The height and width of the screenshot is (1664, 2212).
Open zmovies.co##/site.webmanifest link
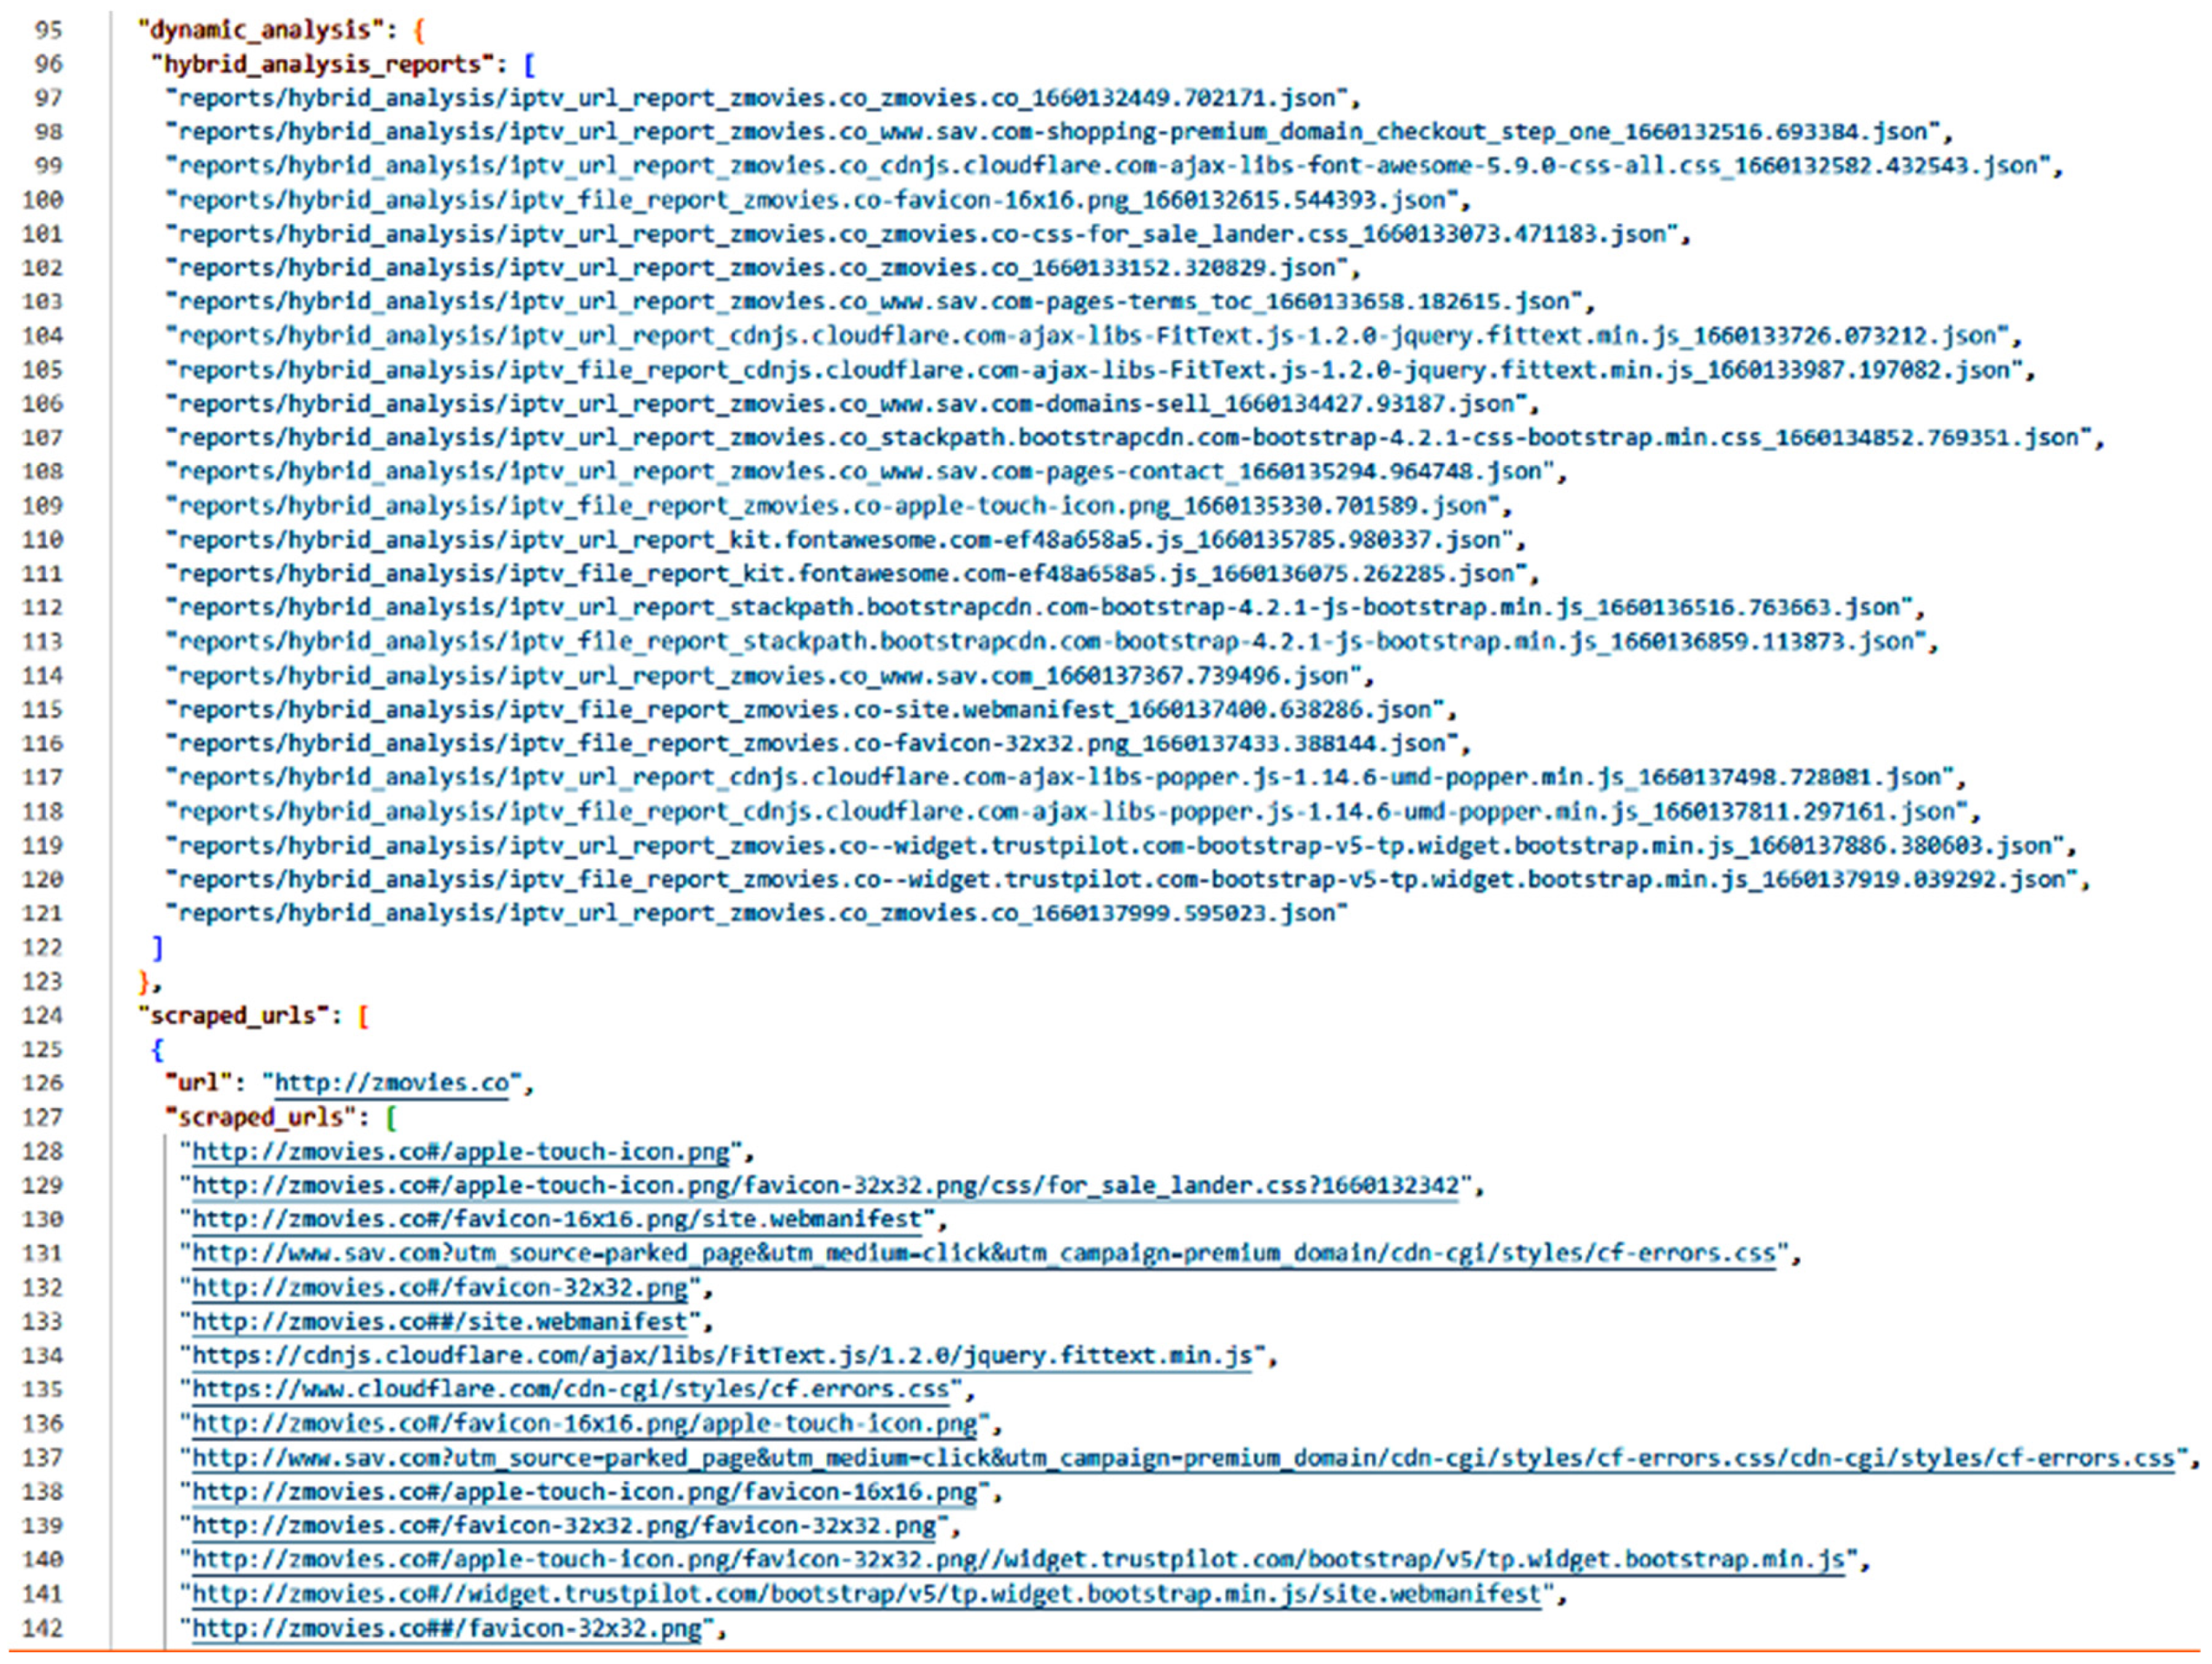(439, 1321)
